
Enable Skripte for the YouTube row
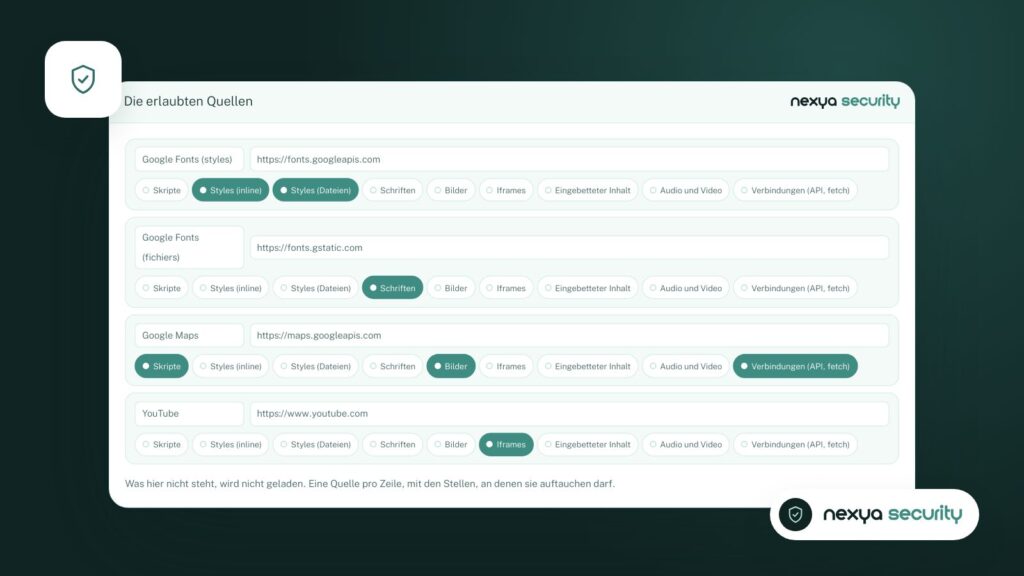click(161, 445)
